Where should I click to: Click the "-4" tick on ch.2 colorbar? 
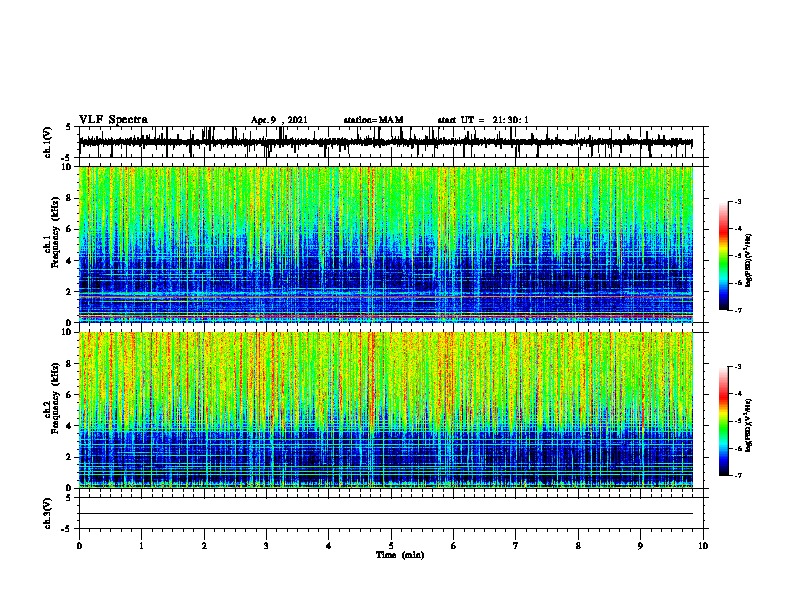738,394
